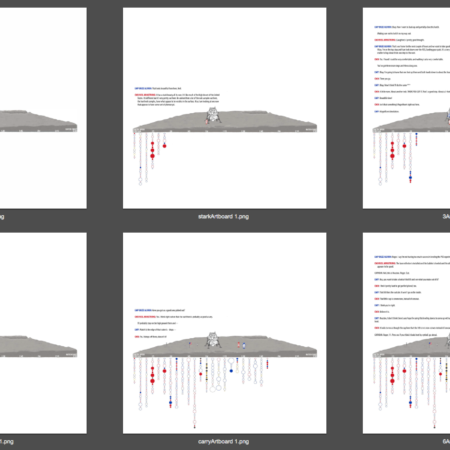Click the transcript text in carryArtboard thumbnail
Image resolution: width=450 pixels, height=450 pixels.
coord(173,323)
